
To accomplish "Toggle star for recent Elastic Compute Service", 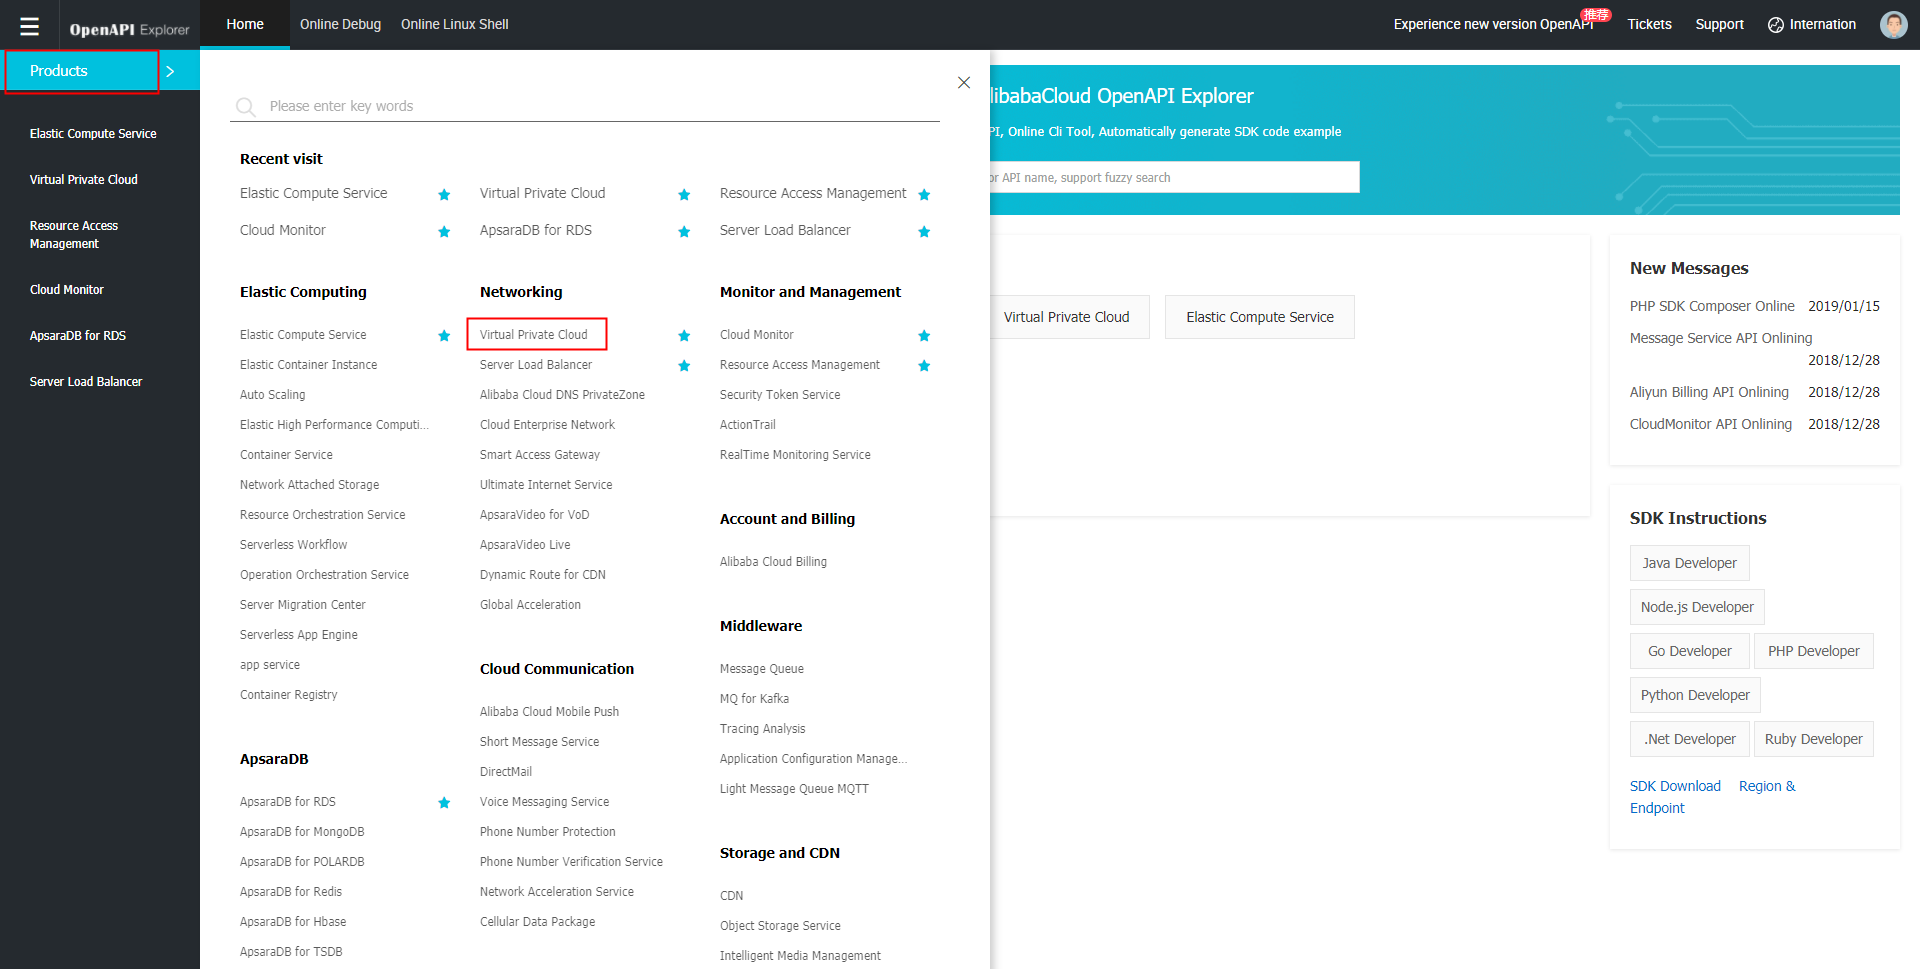I will click(444, 195).
